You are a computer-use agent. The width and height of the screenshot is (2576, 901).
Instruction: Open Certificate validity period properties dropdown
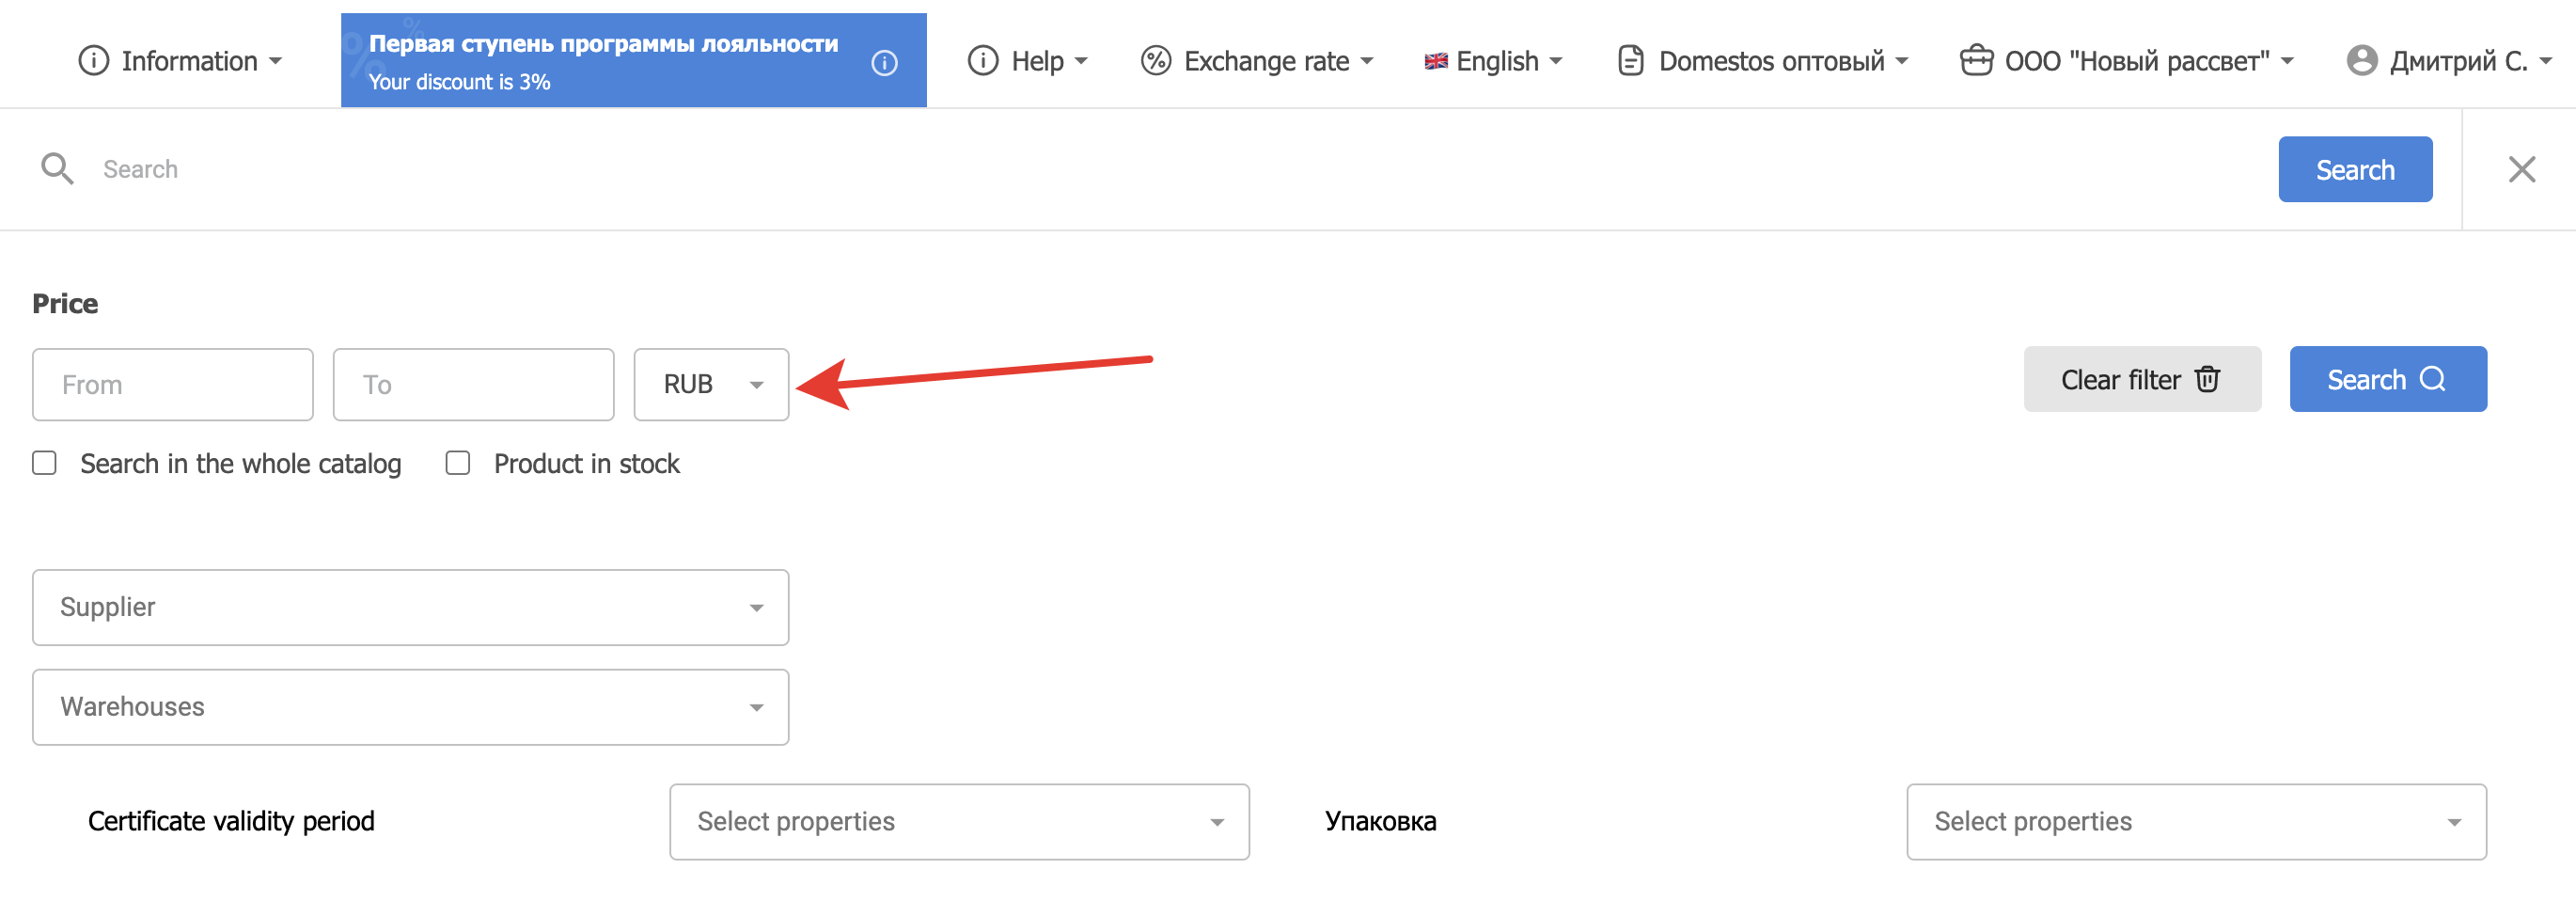[958, 821]
